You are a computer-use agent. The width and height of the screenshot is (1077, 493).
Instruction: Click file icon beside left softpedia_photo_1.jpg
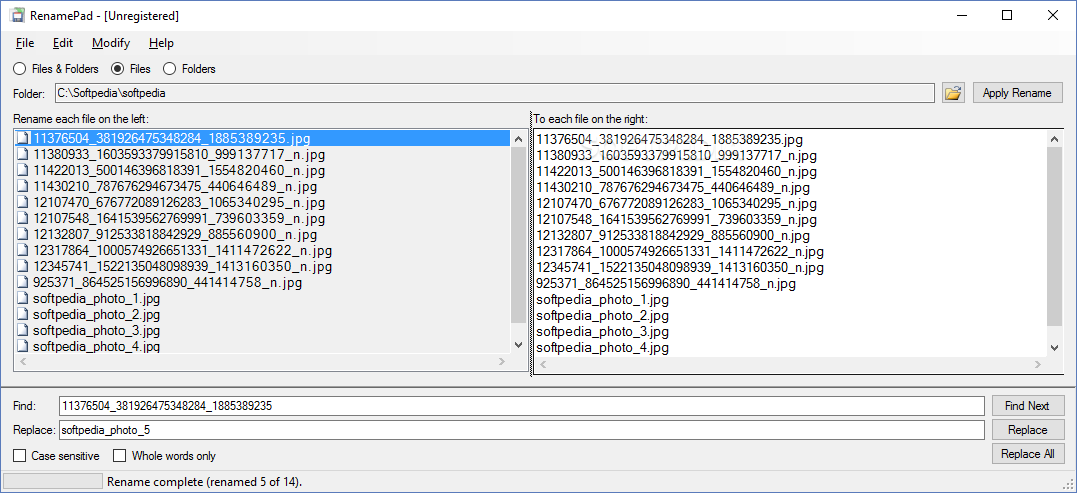[x=23, y=299]
